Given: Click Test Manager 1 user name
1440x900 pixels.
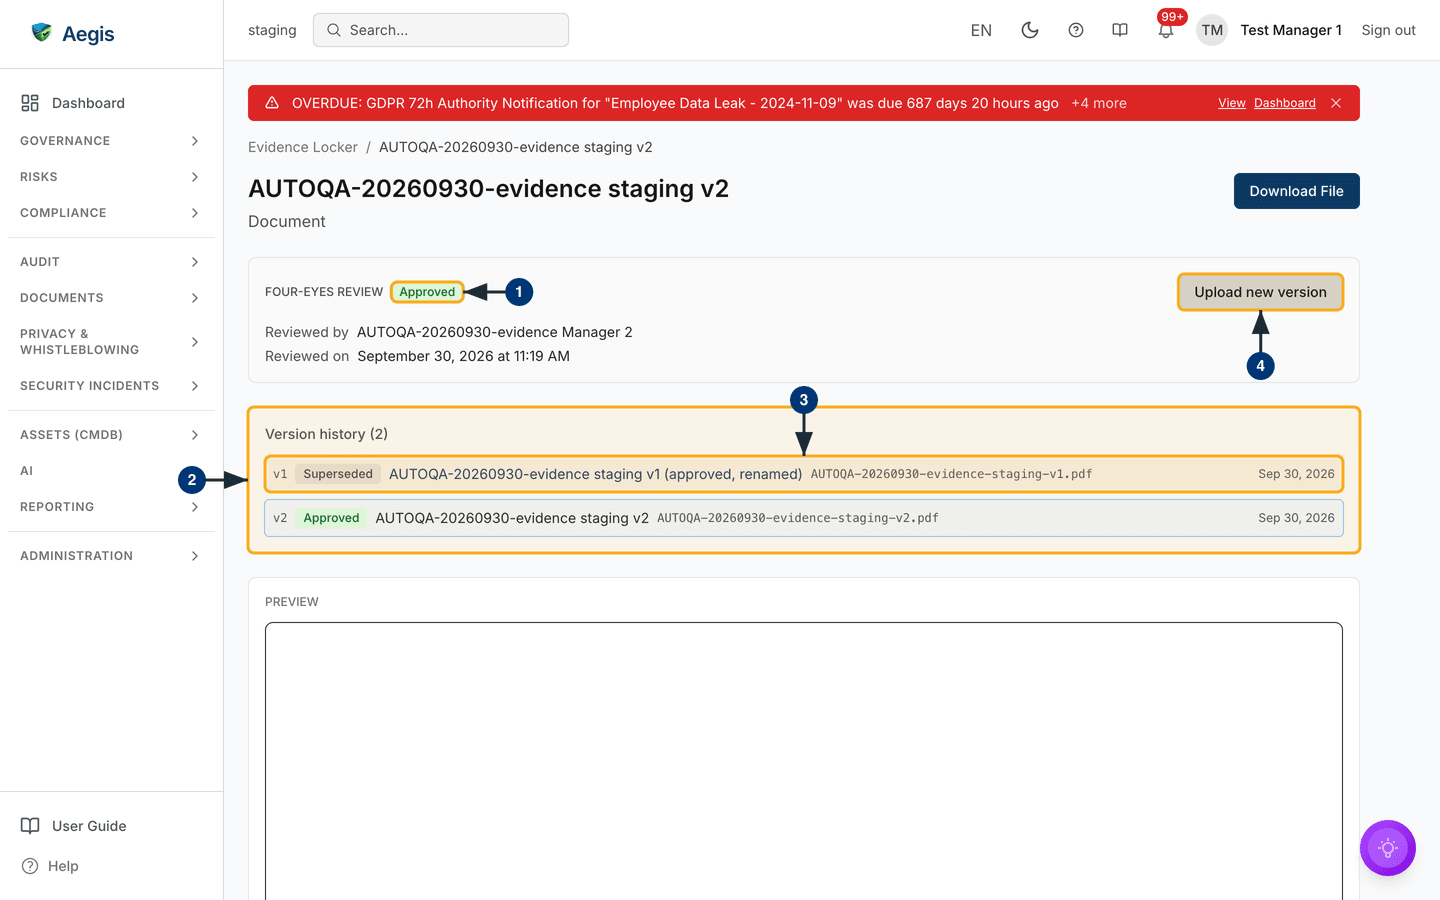Looking at the screenshot, I should 1291,30.
